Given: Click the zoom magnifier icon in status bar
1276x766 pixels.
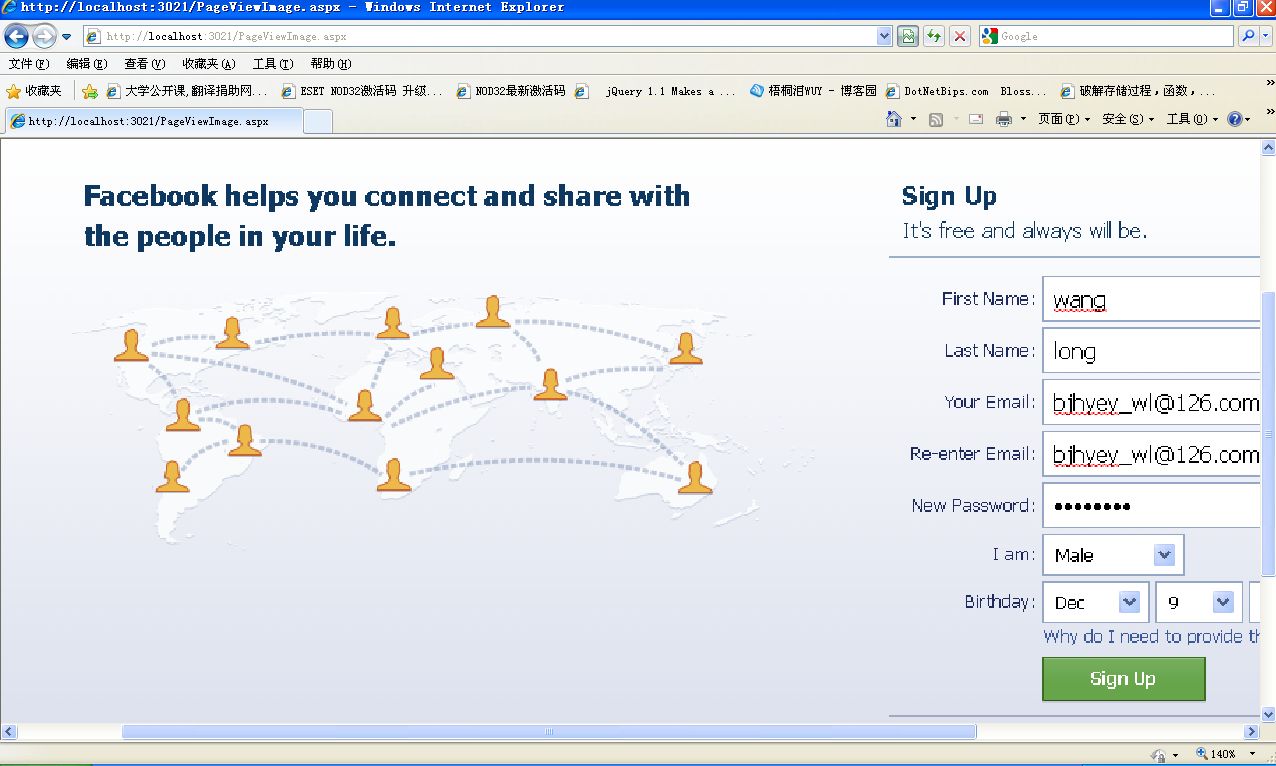Looking at the screenshot, I should 1203,754.
